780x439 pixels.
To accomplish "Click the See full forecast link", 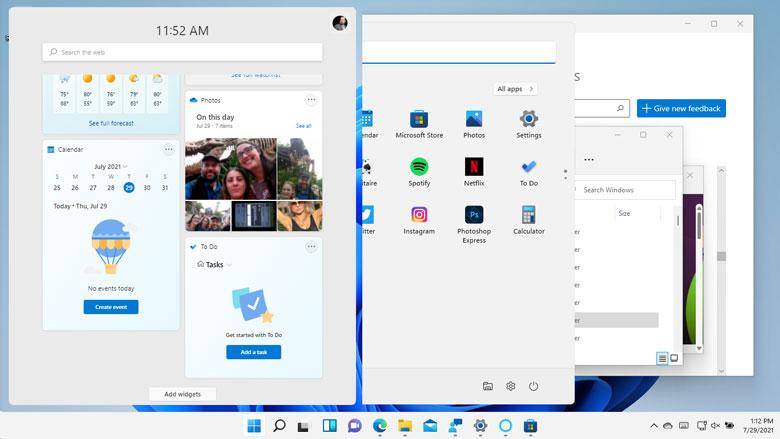I will pos(110,123).
